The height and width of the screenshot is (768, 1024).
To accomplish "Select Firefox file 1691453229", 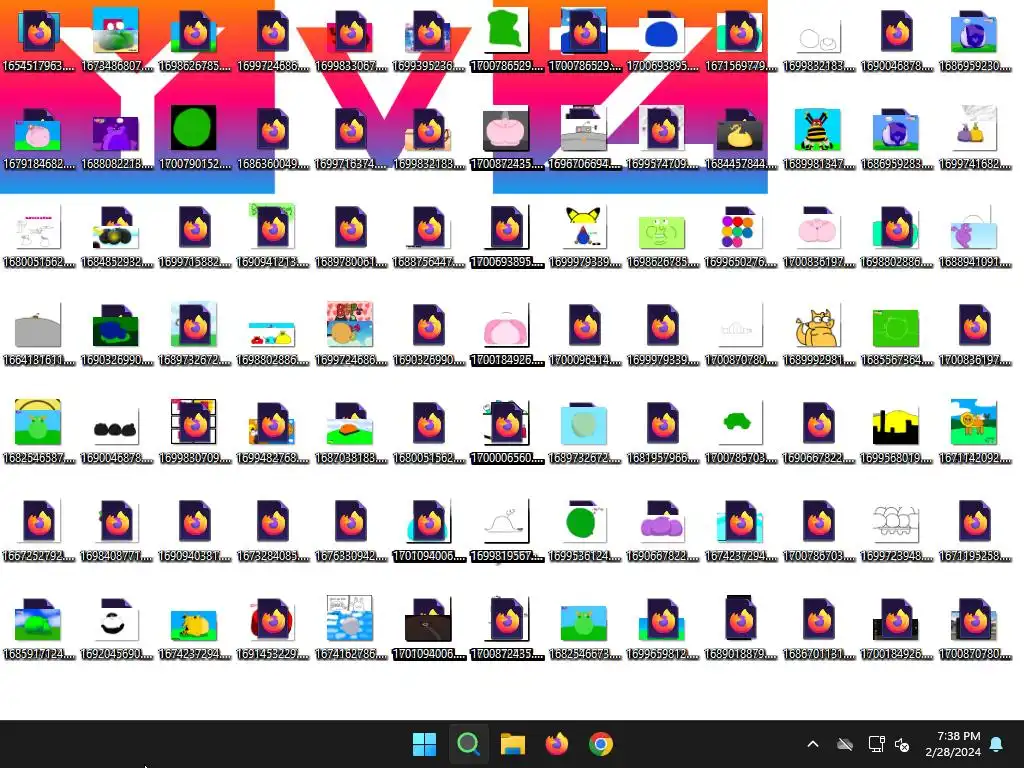I will (272, 628).
